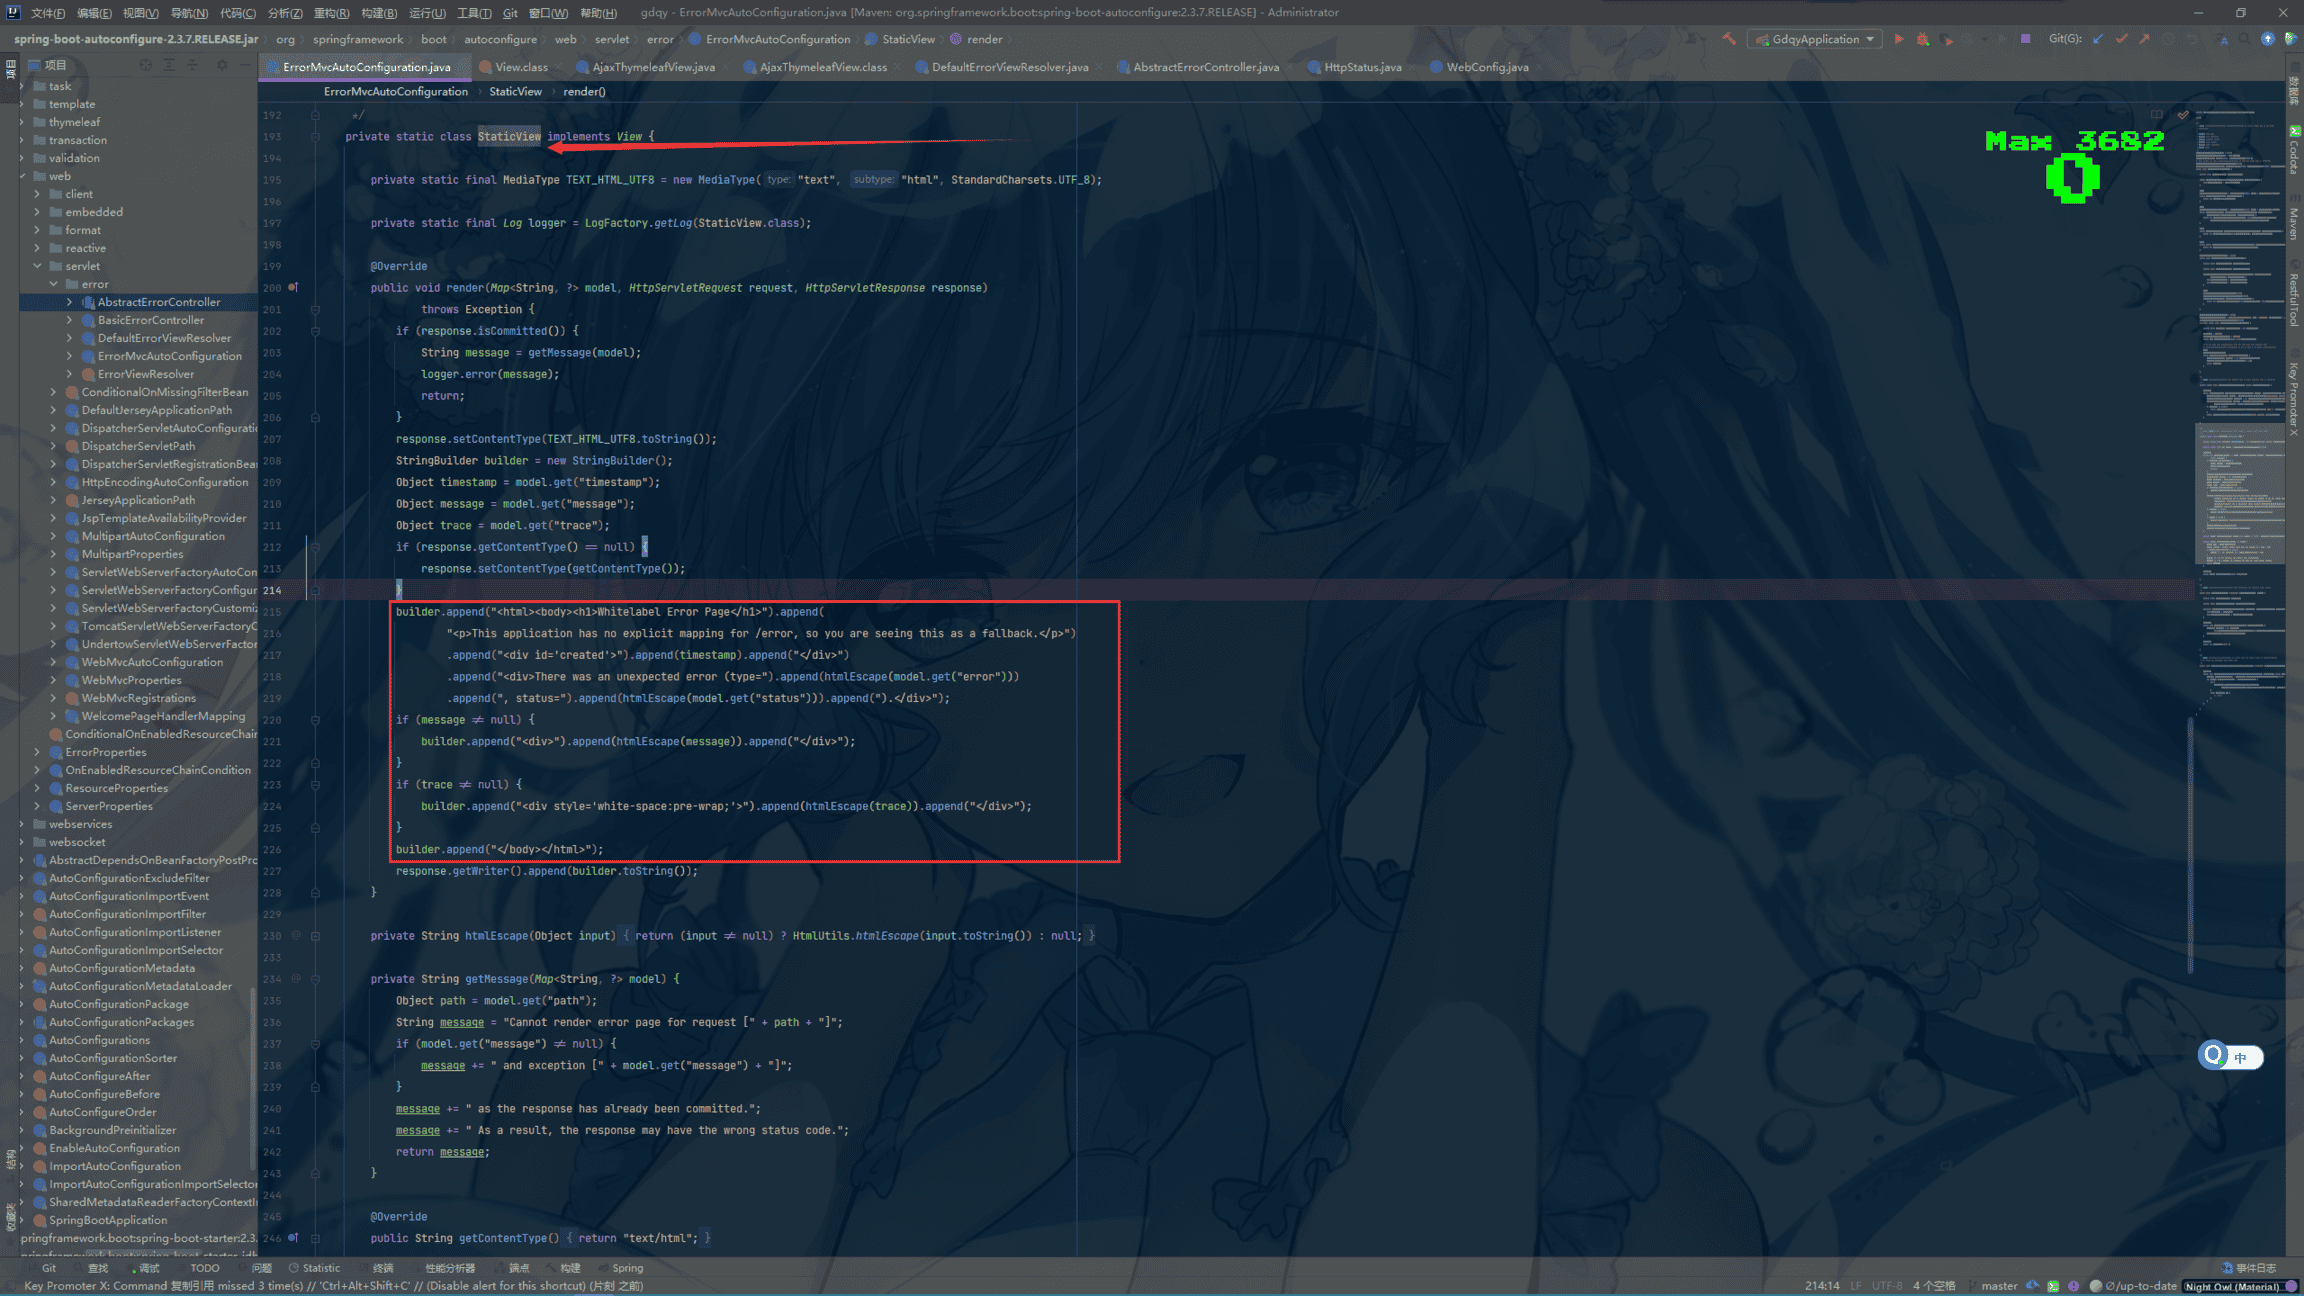Expand the webservices folder node
This screenshot has width=2304, height=1296.
(x=22, y=824)
